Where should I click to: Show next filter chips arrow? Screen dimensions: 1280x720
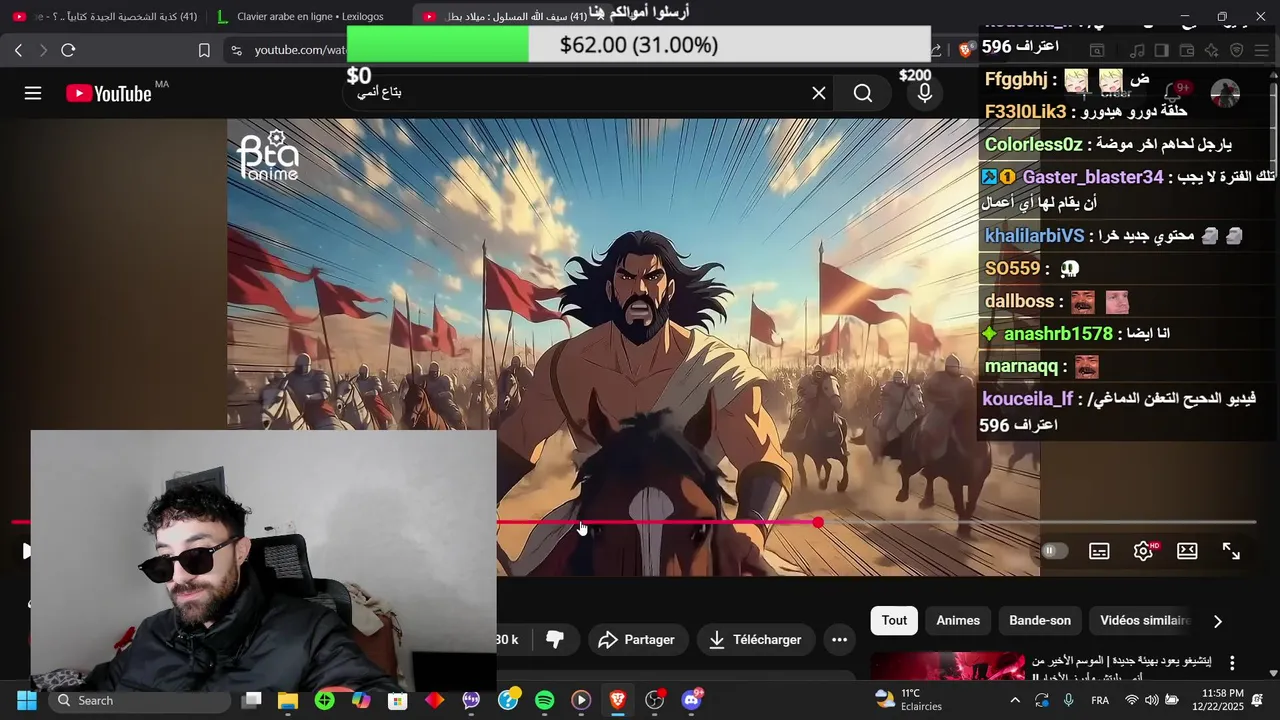point(1217,621)
